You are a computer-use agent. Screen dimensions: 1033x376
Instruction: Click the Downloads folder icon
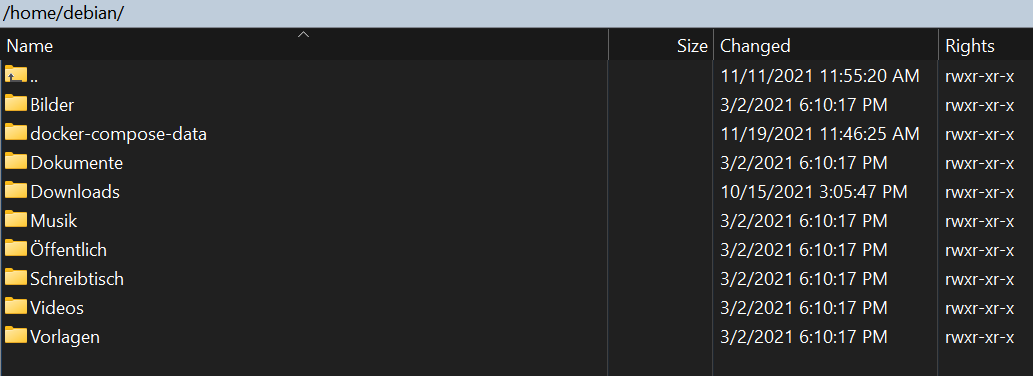tap(16, 190)
